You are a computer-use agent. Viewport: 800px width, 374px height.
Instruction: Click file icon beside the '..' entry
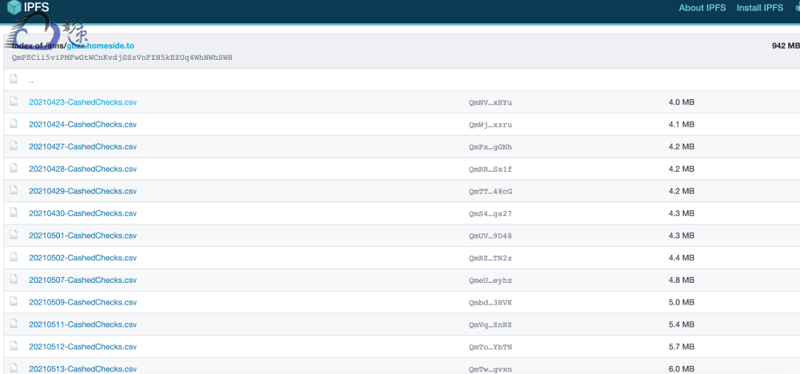click(x=14, y=79)
